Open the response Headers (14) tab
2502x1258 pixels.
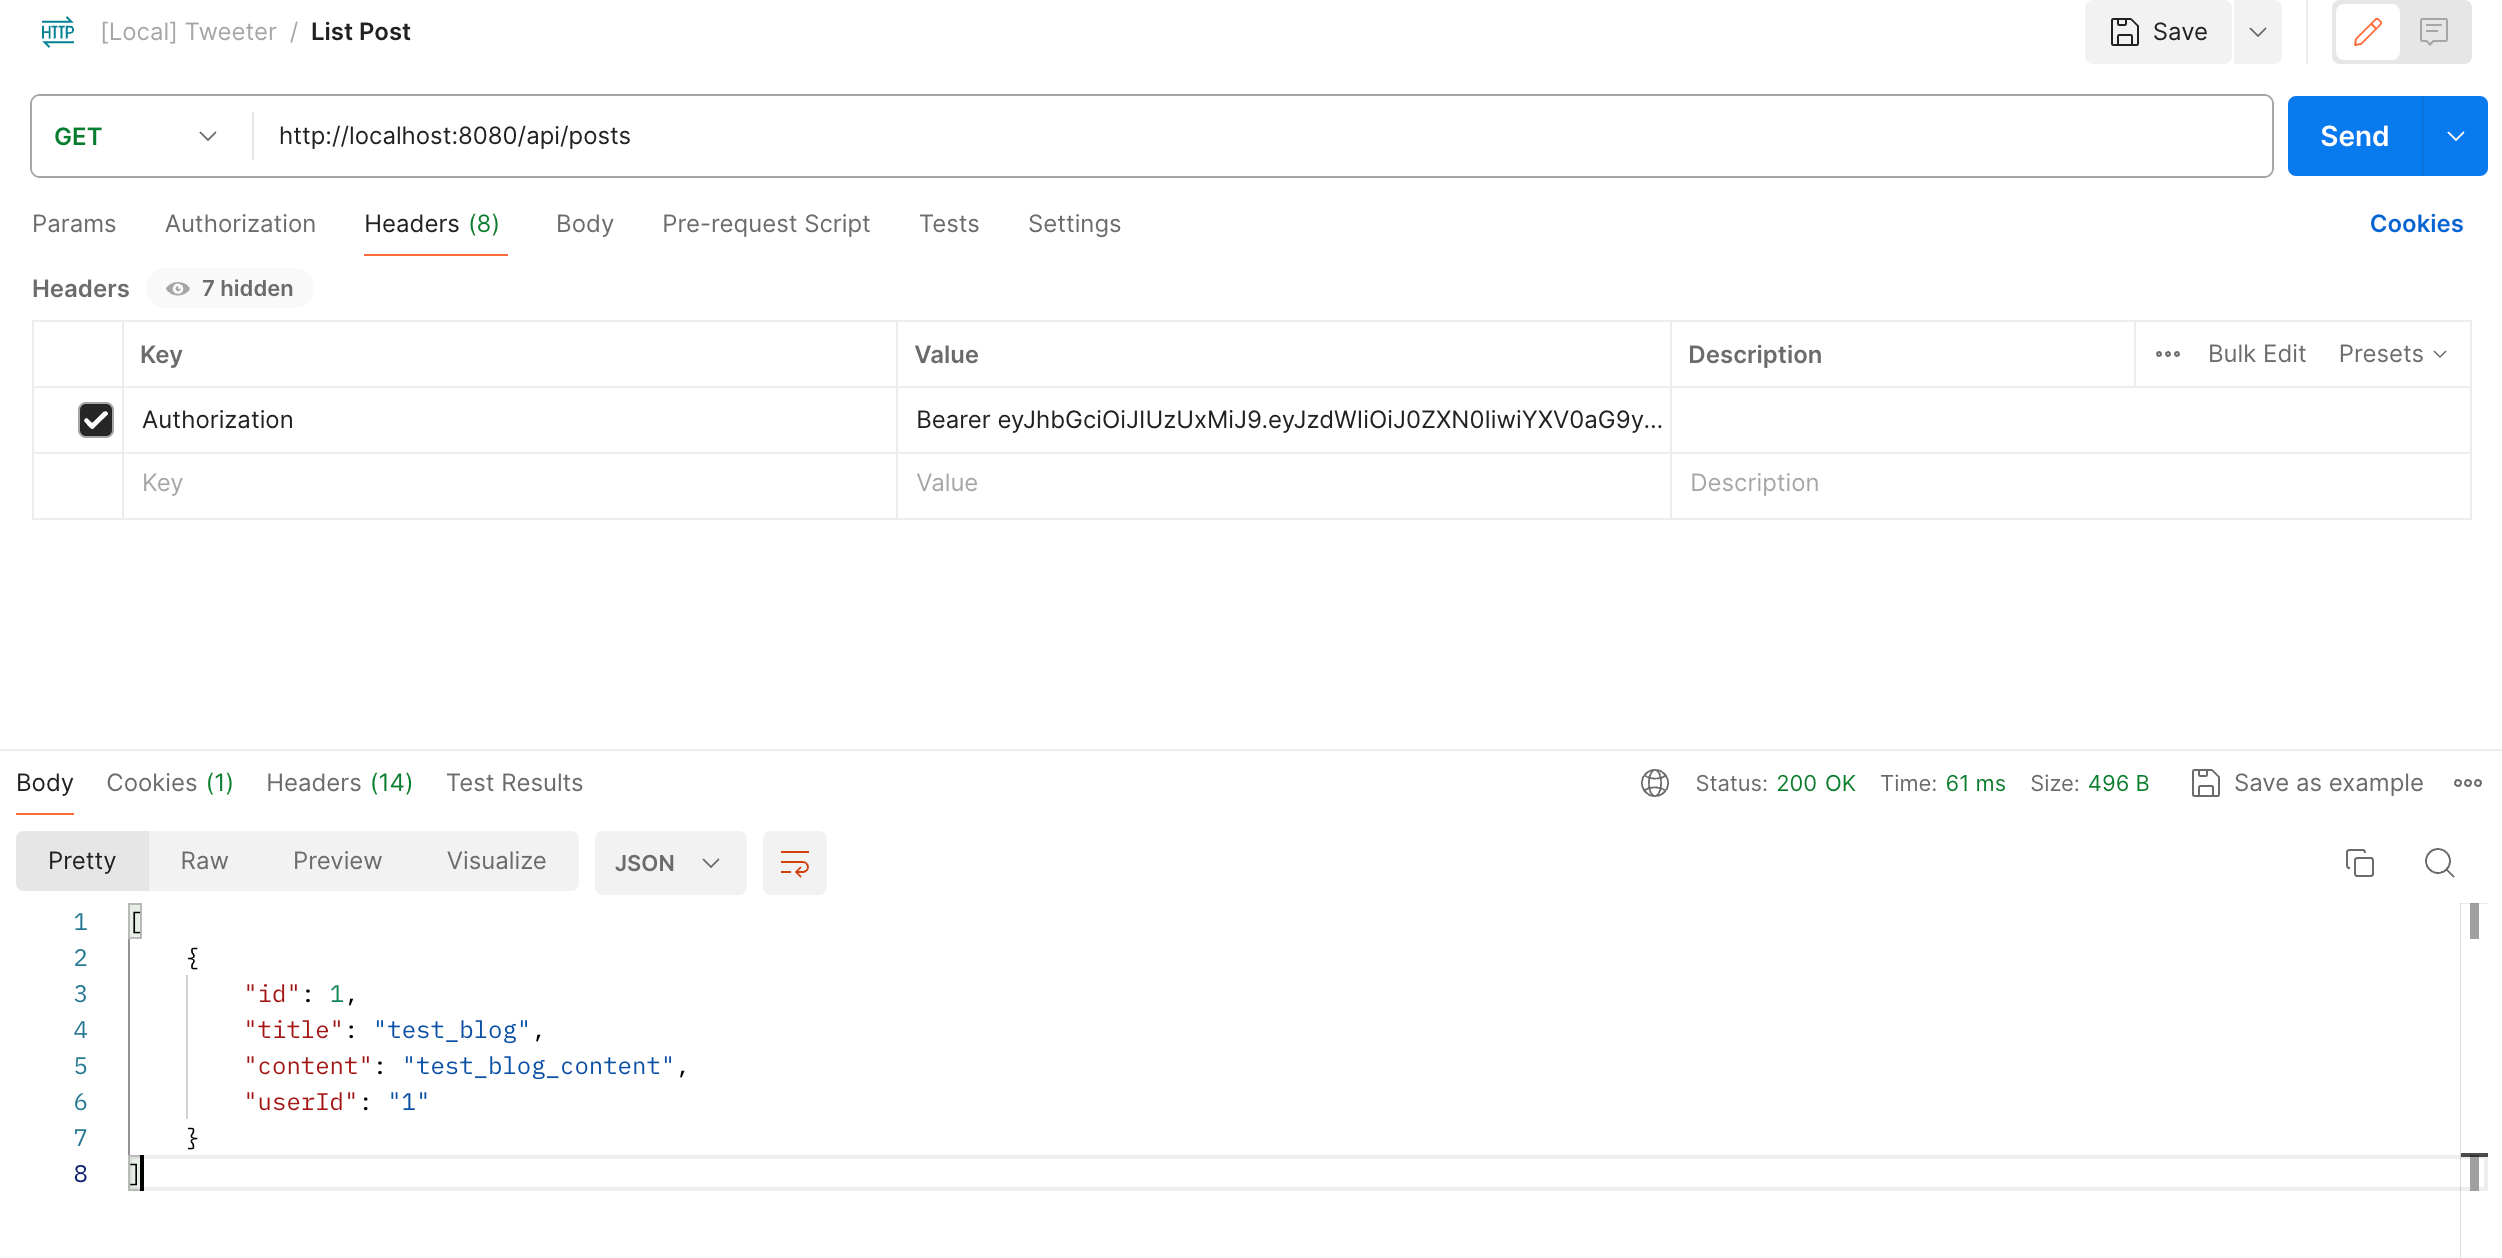coord(339,783)
